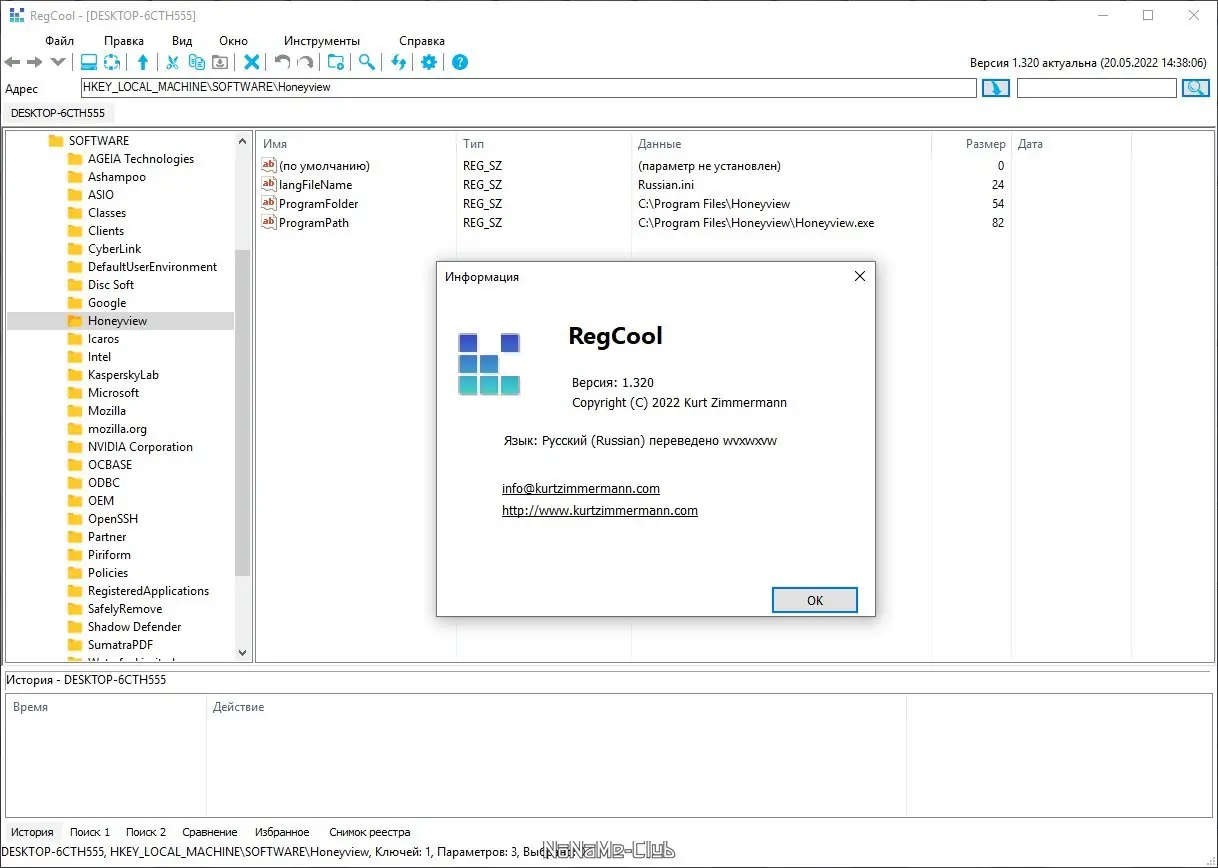Image resolution: width=1218 pixels, height=868 pixels.
Task: Select the CyberLink registry key
Action: click(x=114, y=249)
